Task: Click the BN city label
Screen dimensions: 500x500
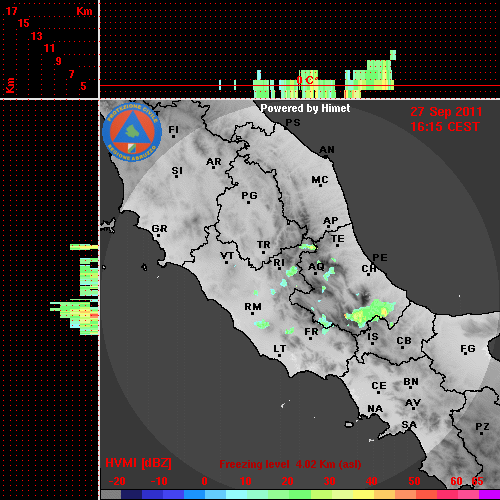Action: tap(411, 382)
